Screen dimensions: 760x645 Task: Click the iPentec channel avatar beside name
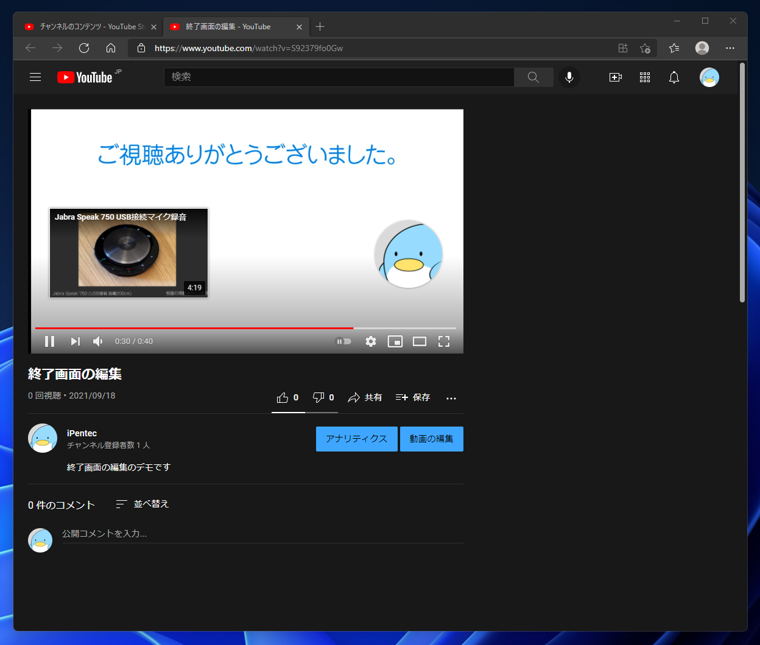coord(43,438)
